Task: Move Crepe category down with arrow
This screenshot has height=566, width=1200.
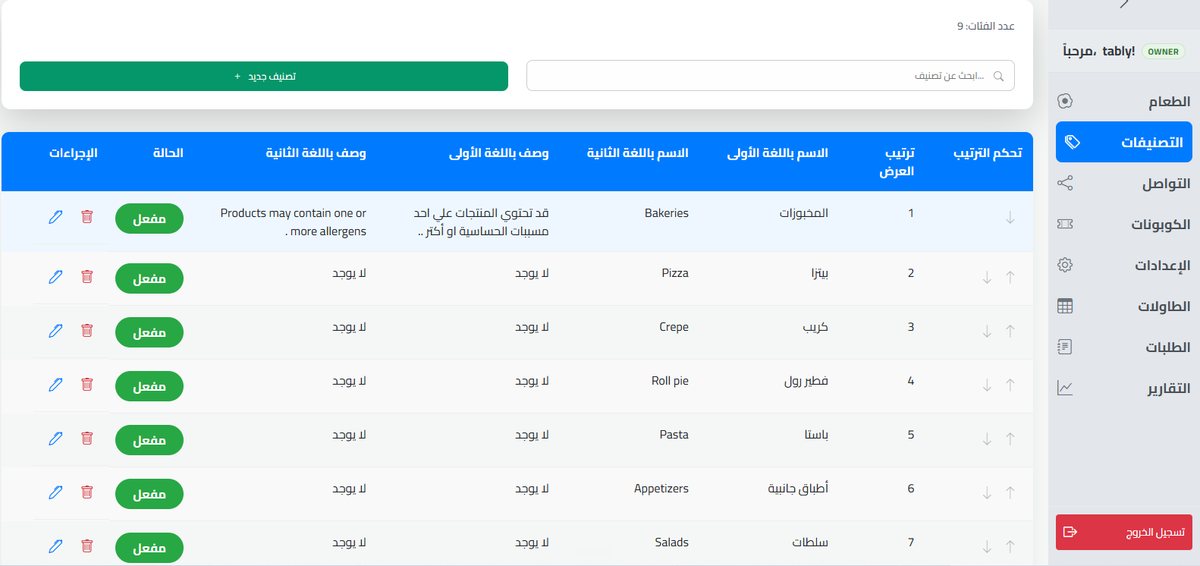Action: pos(987,332)
